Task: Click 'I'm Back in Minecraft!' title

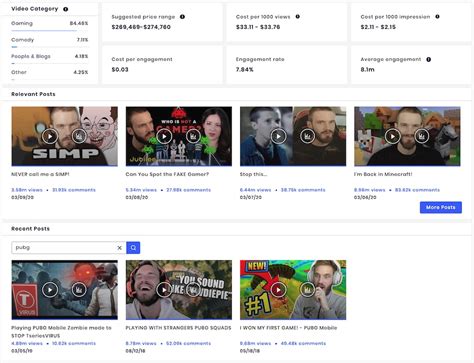Action: coord(383,174)
